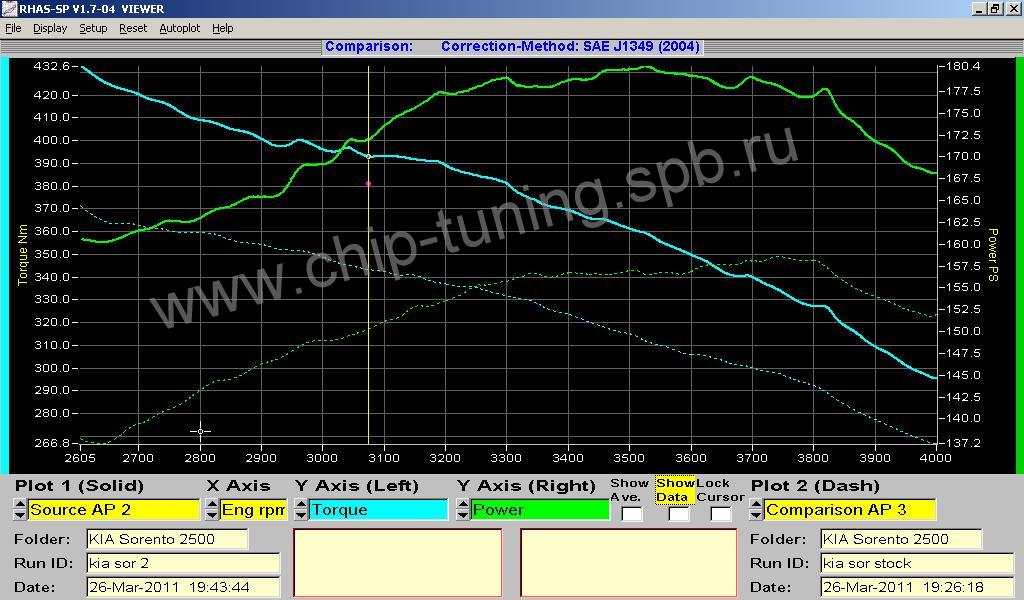Change Y Axis Right with Power spinner

click(x=463, y=510)
